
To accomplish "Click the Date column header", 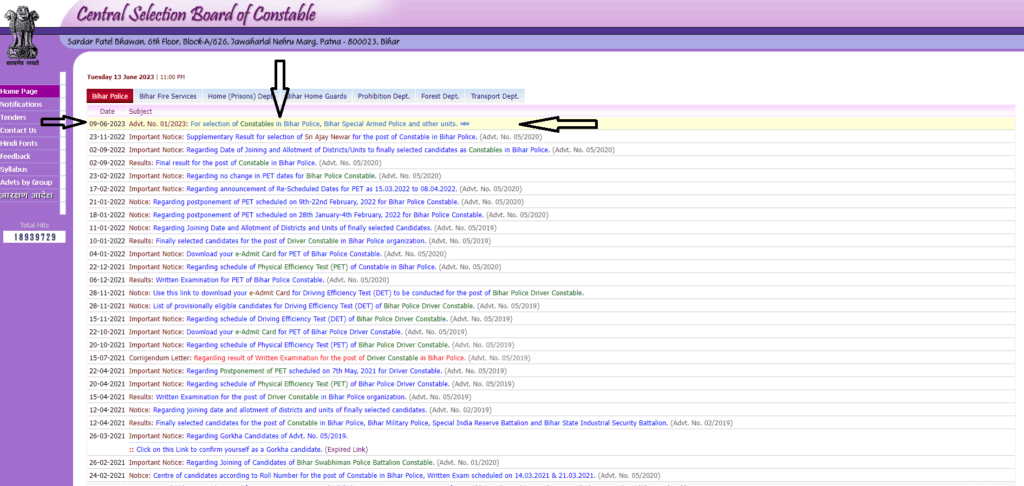I will [x=107, y=112].
